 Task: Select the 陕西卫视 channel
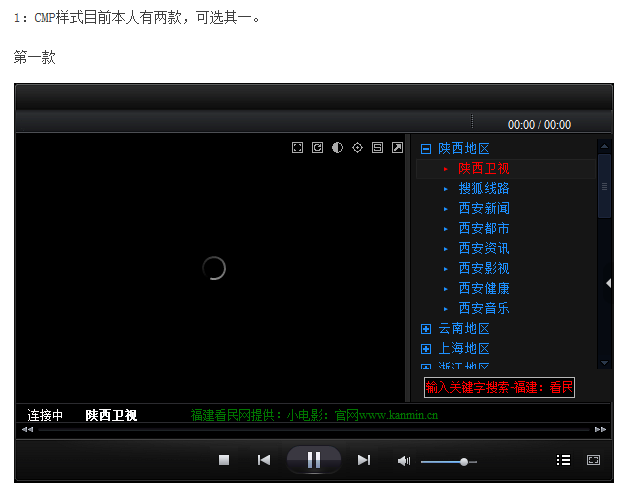tap(506, 169)
